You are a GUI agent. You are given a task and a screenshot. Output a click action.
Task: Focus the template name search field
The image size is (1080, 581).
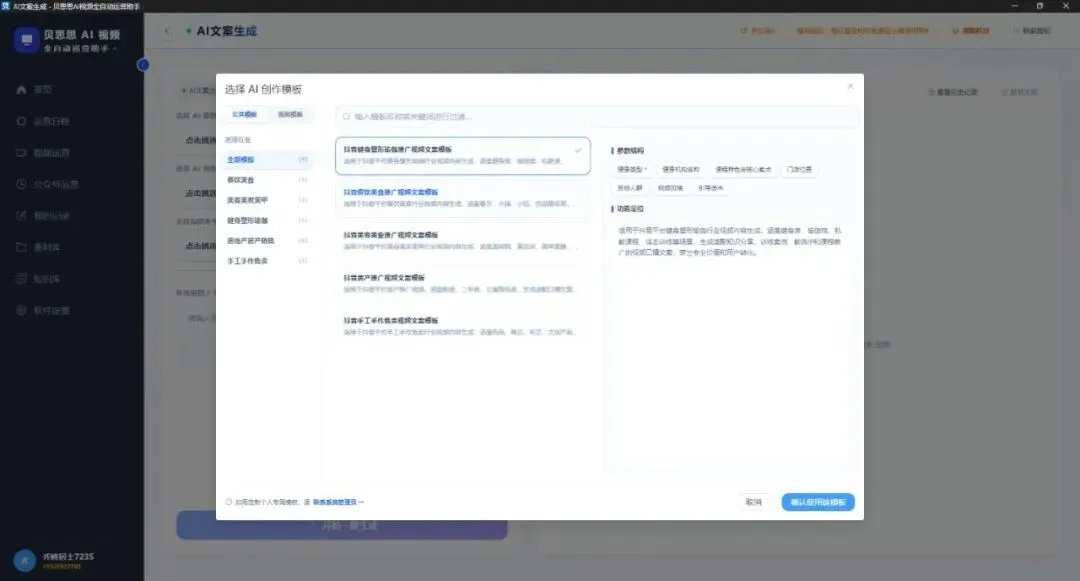[597, 116]
